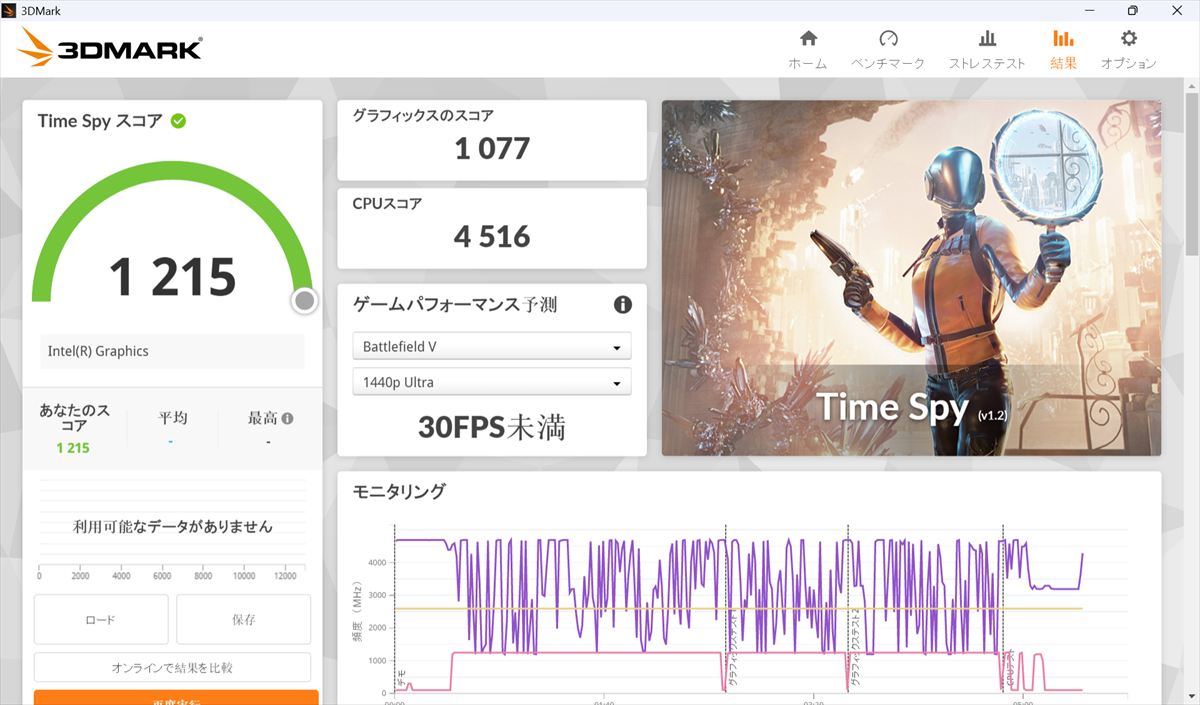Click the モニタリング heading
This screenshot has width=1200, height=705.
399,491
